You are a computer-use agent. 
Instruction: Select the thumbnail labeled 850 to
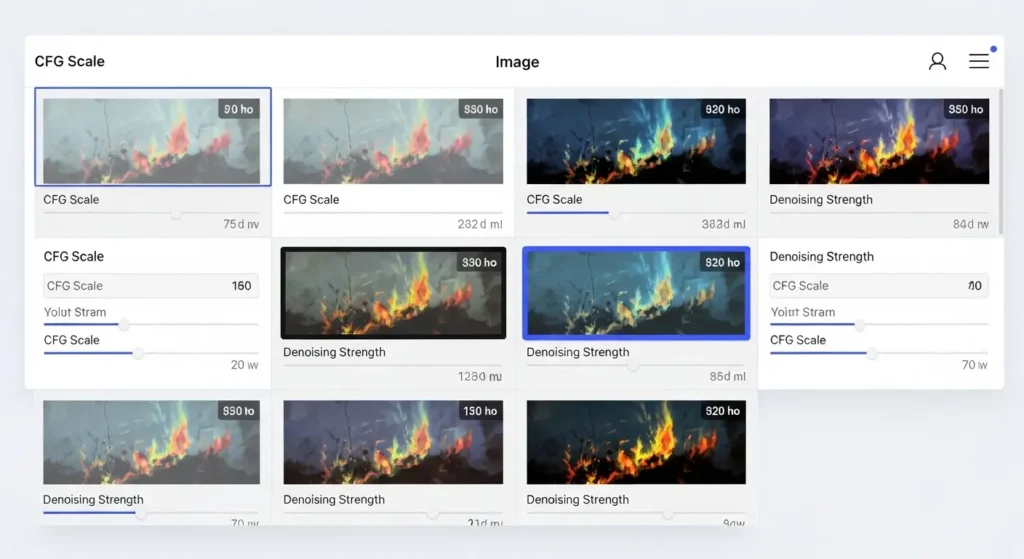[151, 442]
